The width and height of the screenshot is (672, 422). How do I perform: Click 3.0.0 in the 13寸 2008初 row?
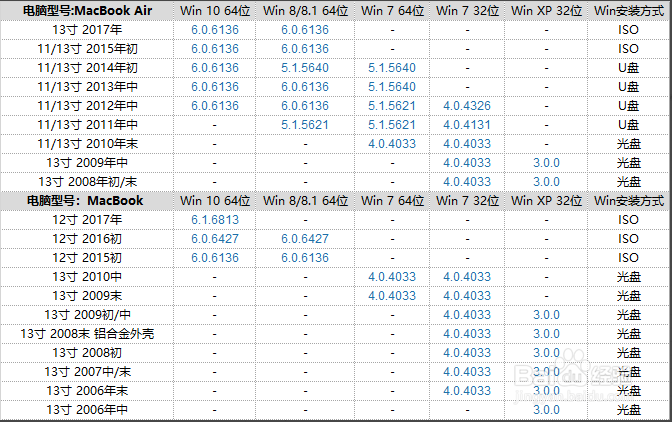pyautogui.click(x=546, y=353)
